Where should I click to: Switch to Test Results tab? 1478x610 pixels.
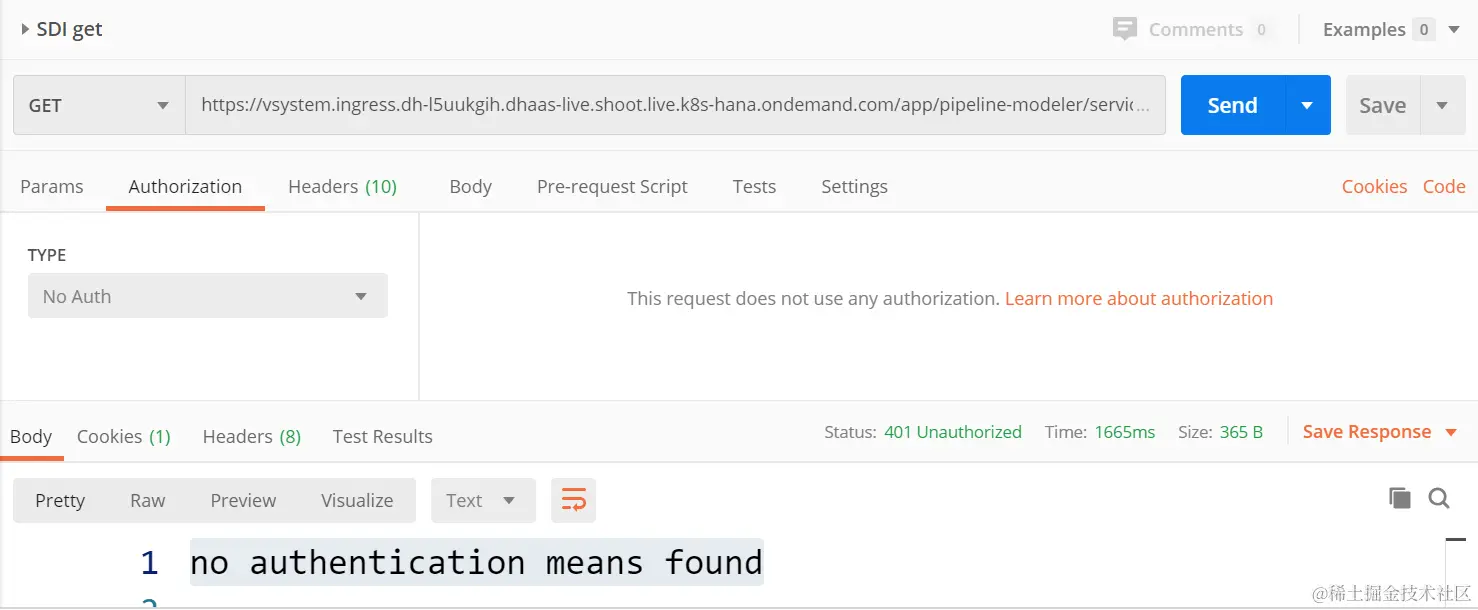[x=382, y=436]
